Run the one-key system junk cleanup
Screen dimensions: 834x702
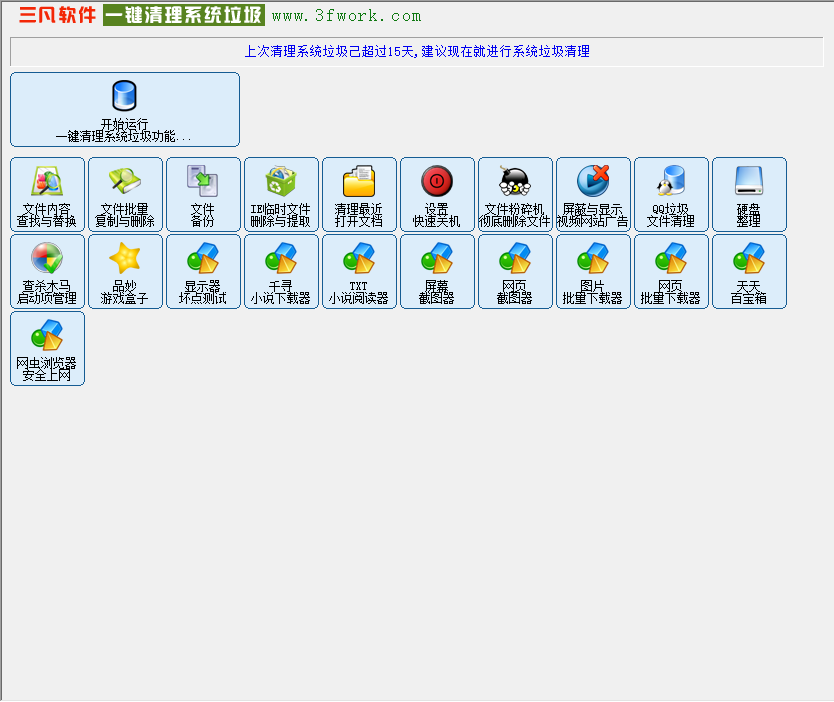point(124,108)
